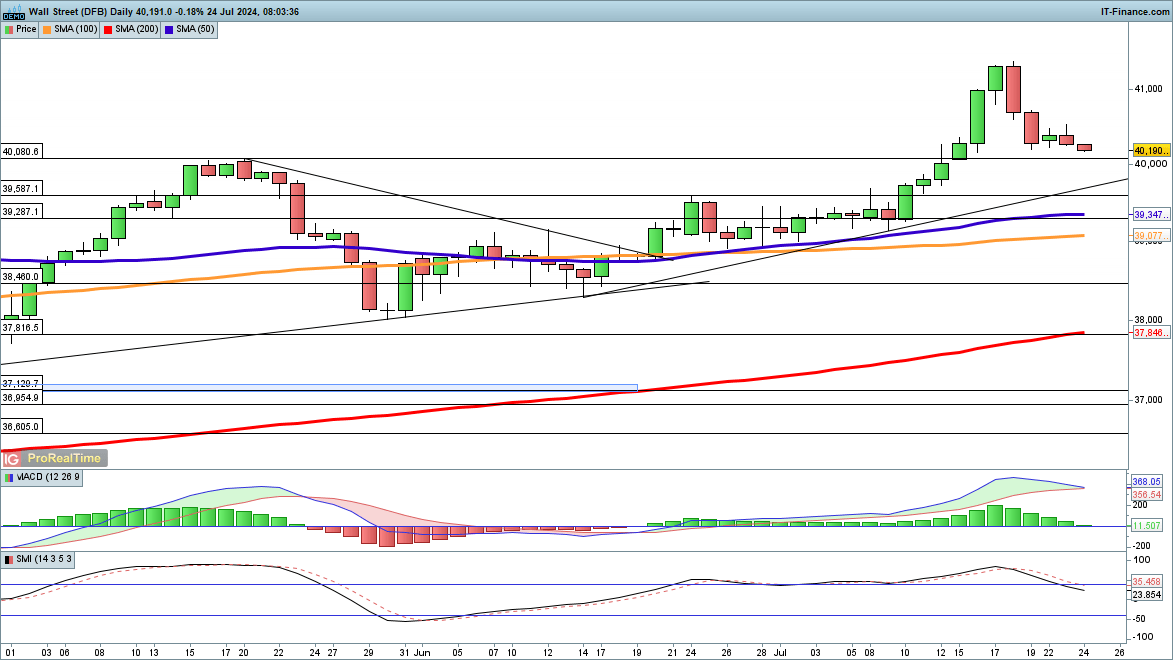The width and height of the screenshot is (1173, 660).
Task: Click the orange SMA (100) color swatch
Action: 47,30
